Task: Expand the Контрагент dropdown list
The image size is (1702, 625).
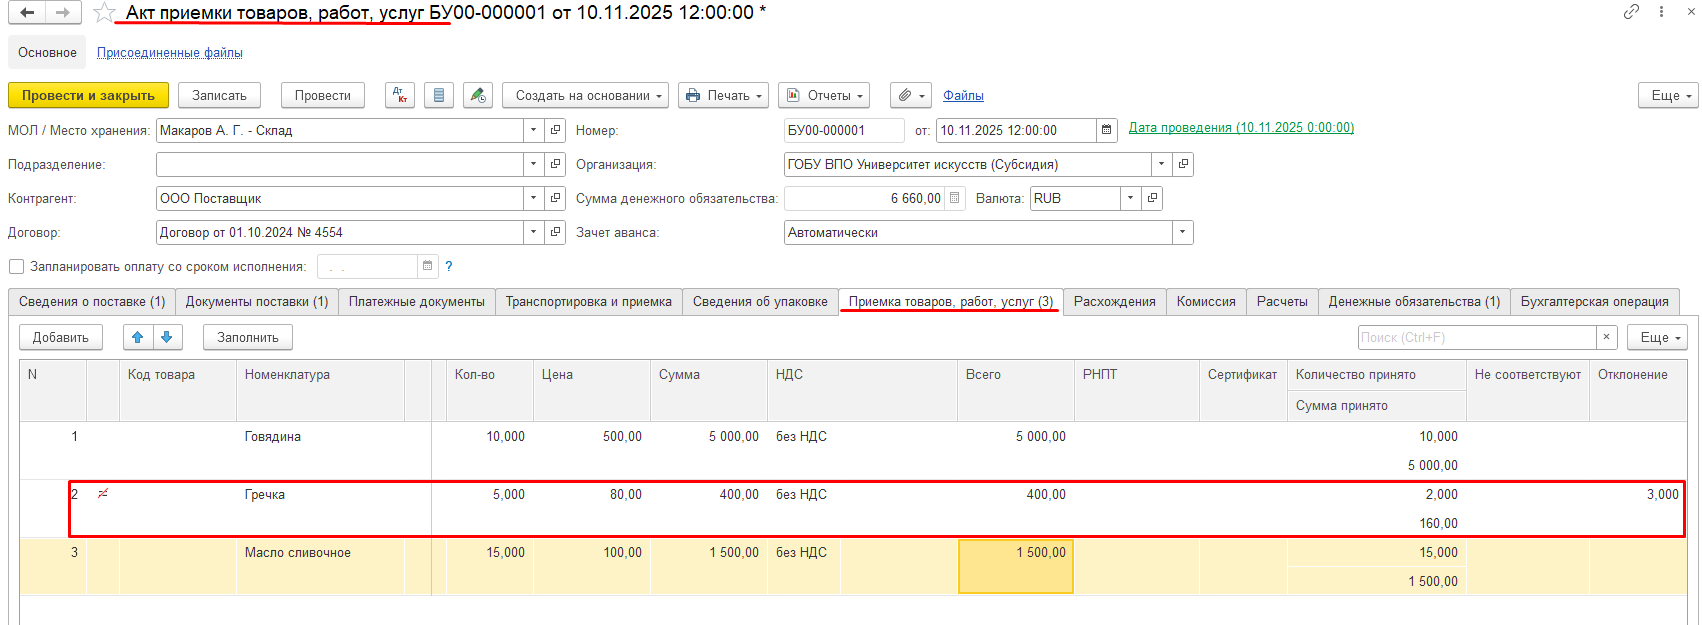Action: pyautogui.click(x=533, y=198)
